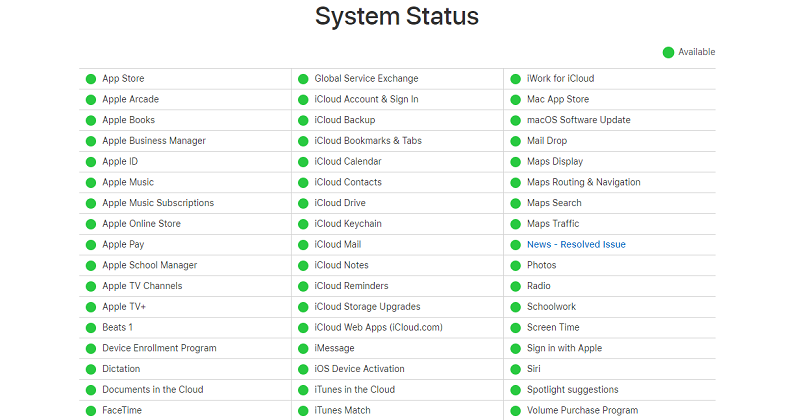Click Maps Routing & Navigation label

coord(584,182)
